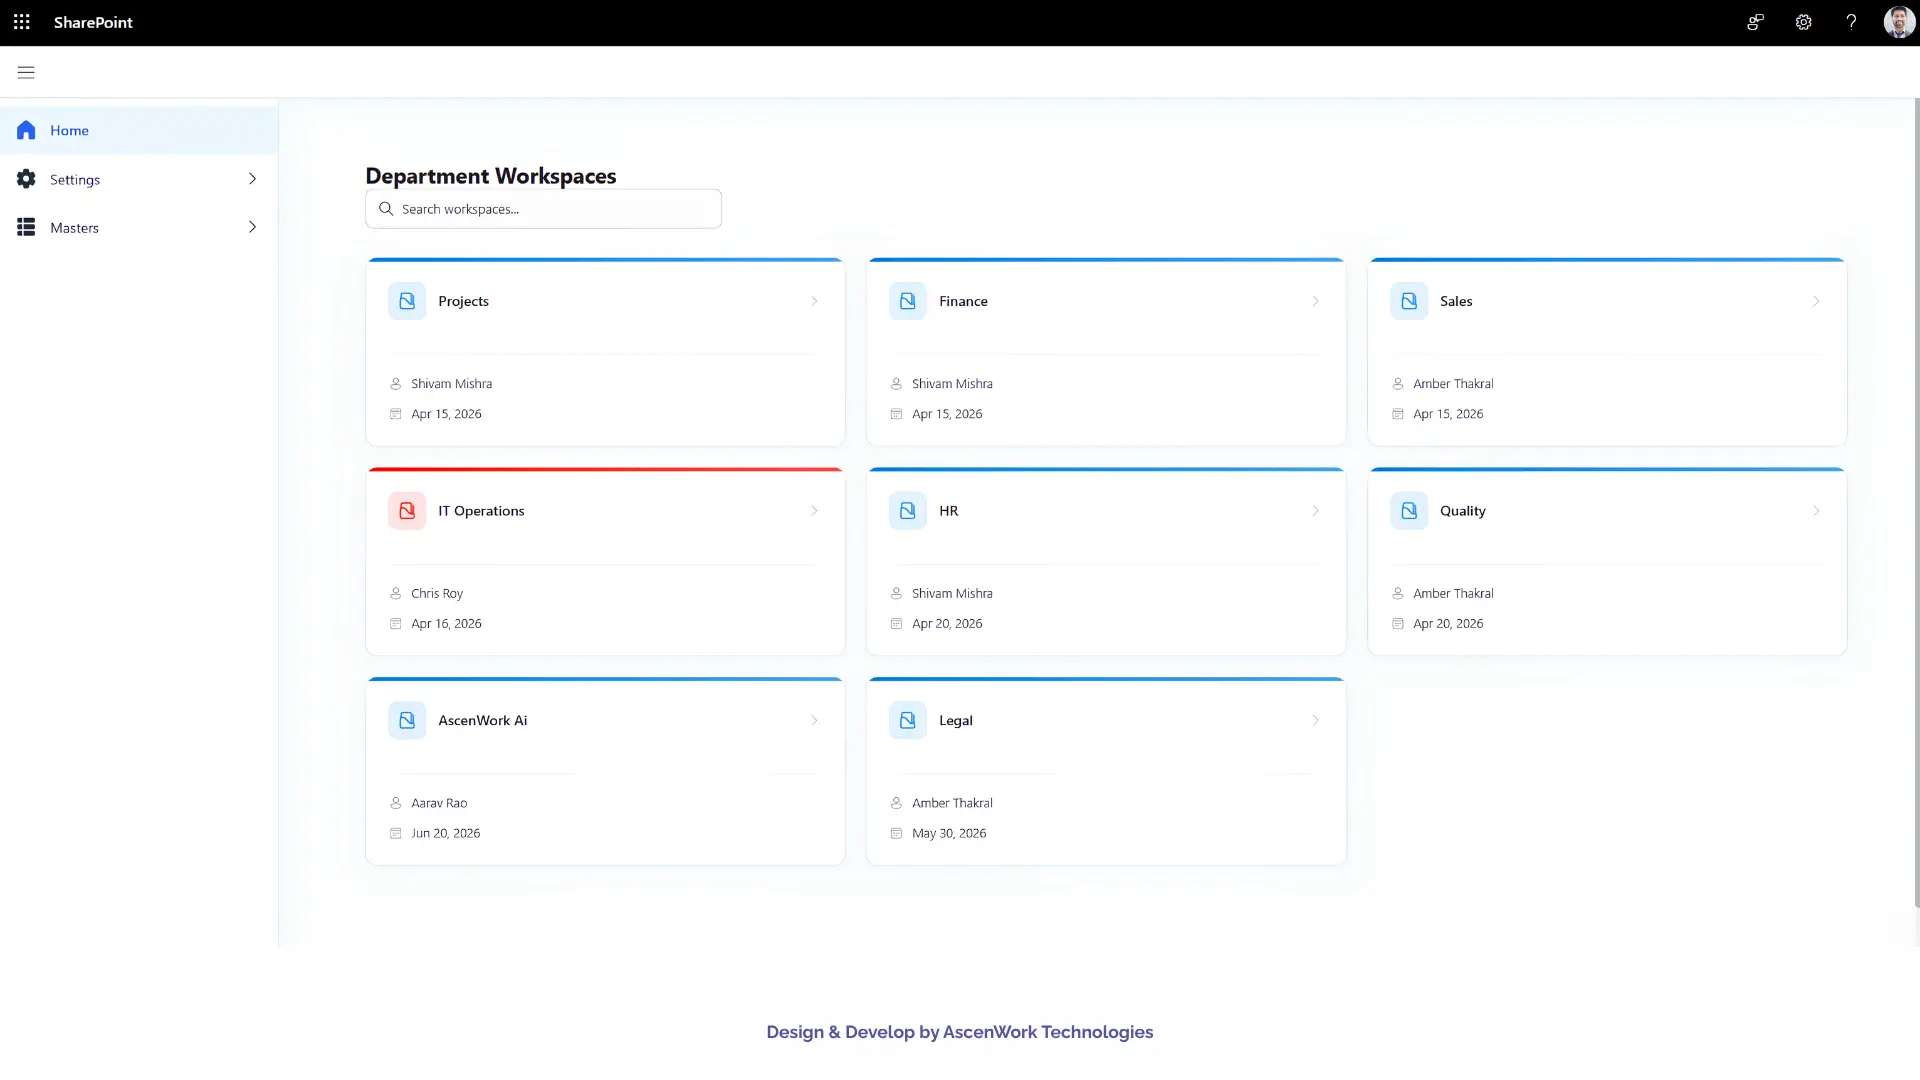
Task: Click the Legal workspace icon
Action: point(908,720)
